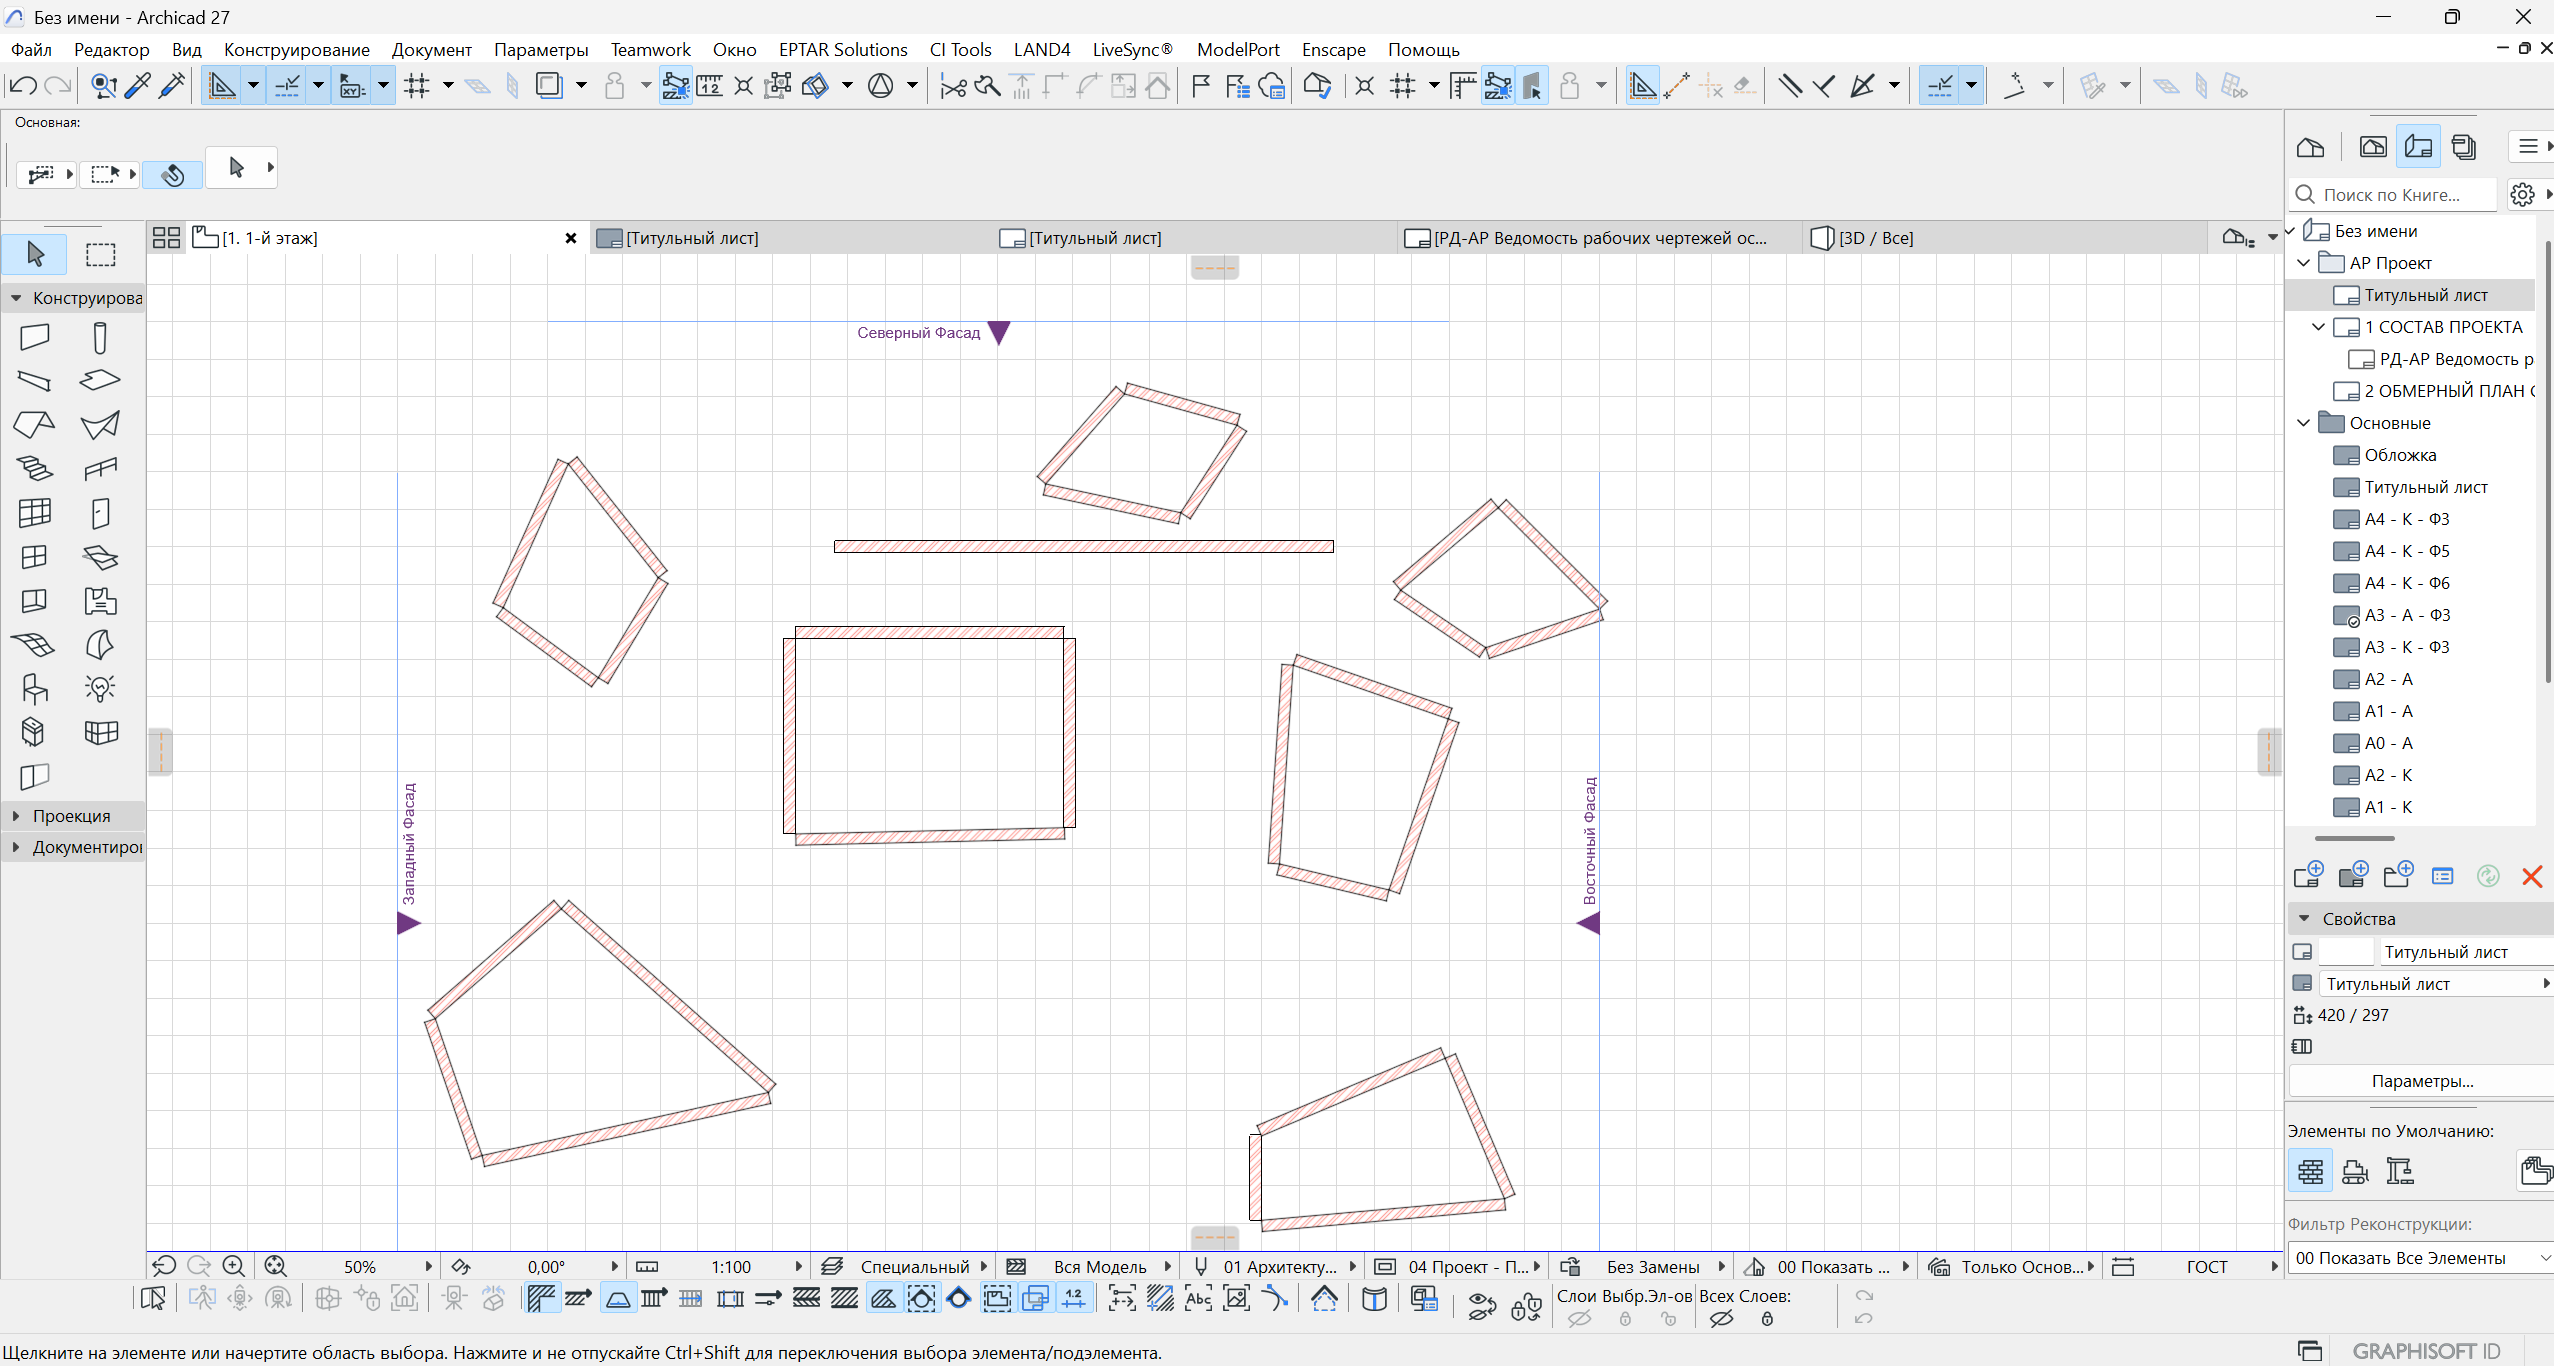Select the Find and Select tool icon

tap(103, 86)
